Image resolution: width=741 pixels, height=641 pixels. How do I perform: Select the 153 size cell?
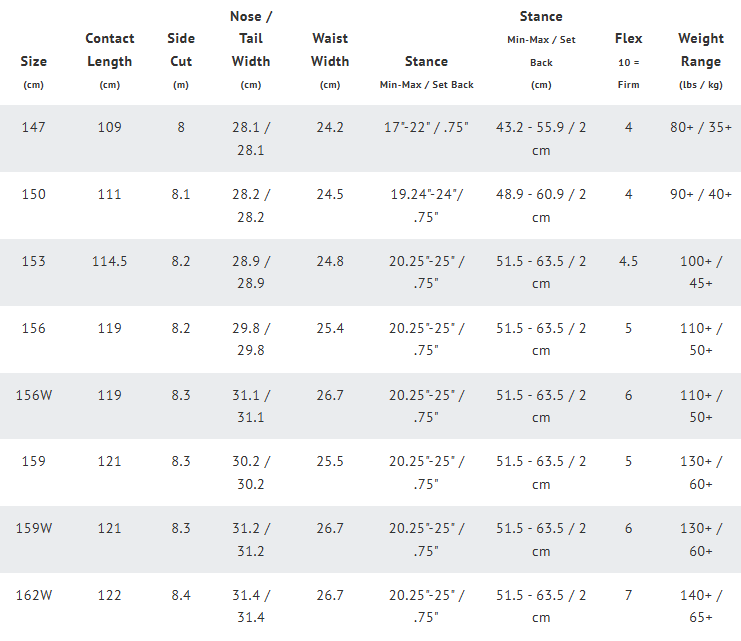[34, 261]
